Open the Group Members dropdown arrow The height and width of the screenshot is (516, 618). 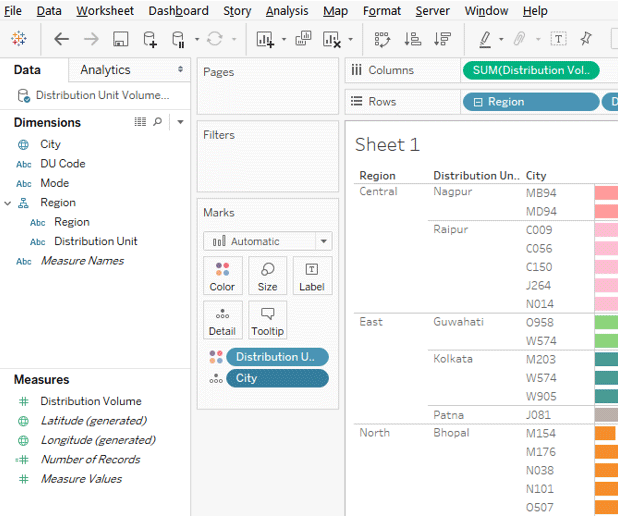pos(538,39)
